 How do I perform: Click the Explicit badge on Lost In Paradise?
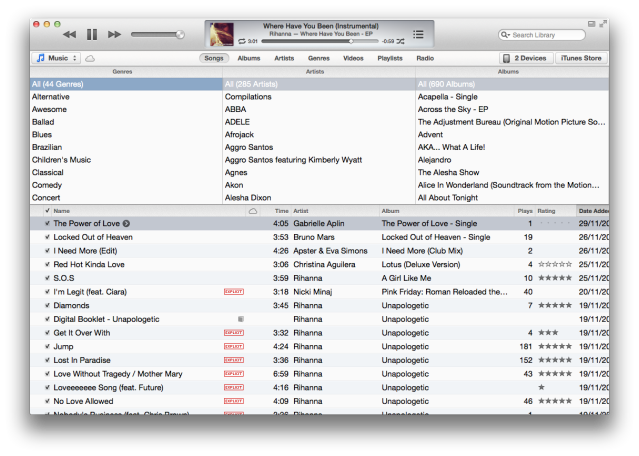click(234, 360)
